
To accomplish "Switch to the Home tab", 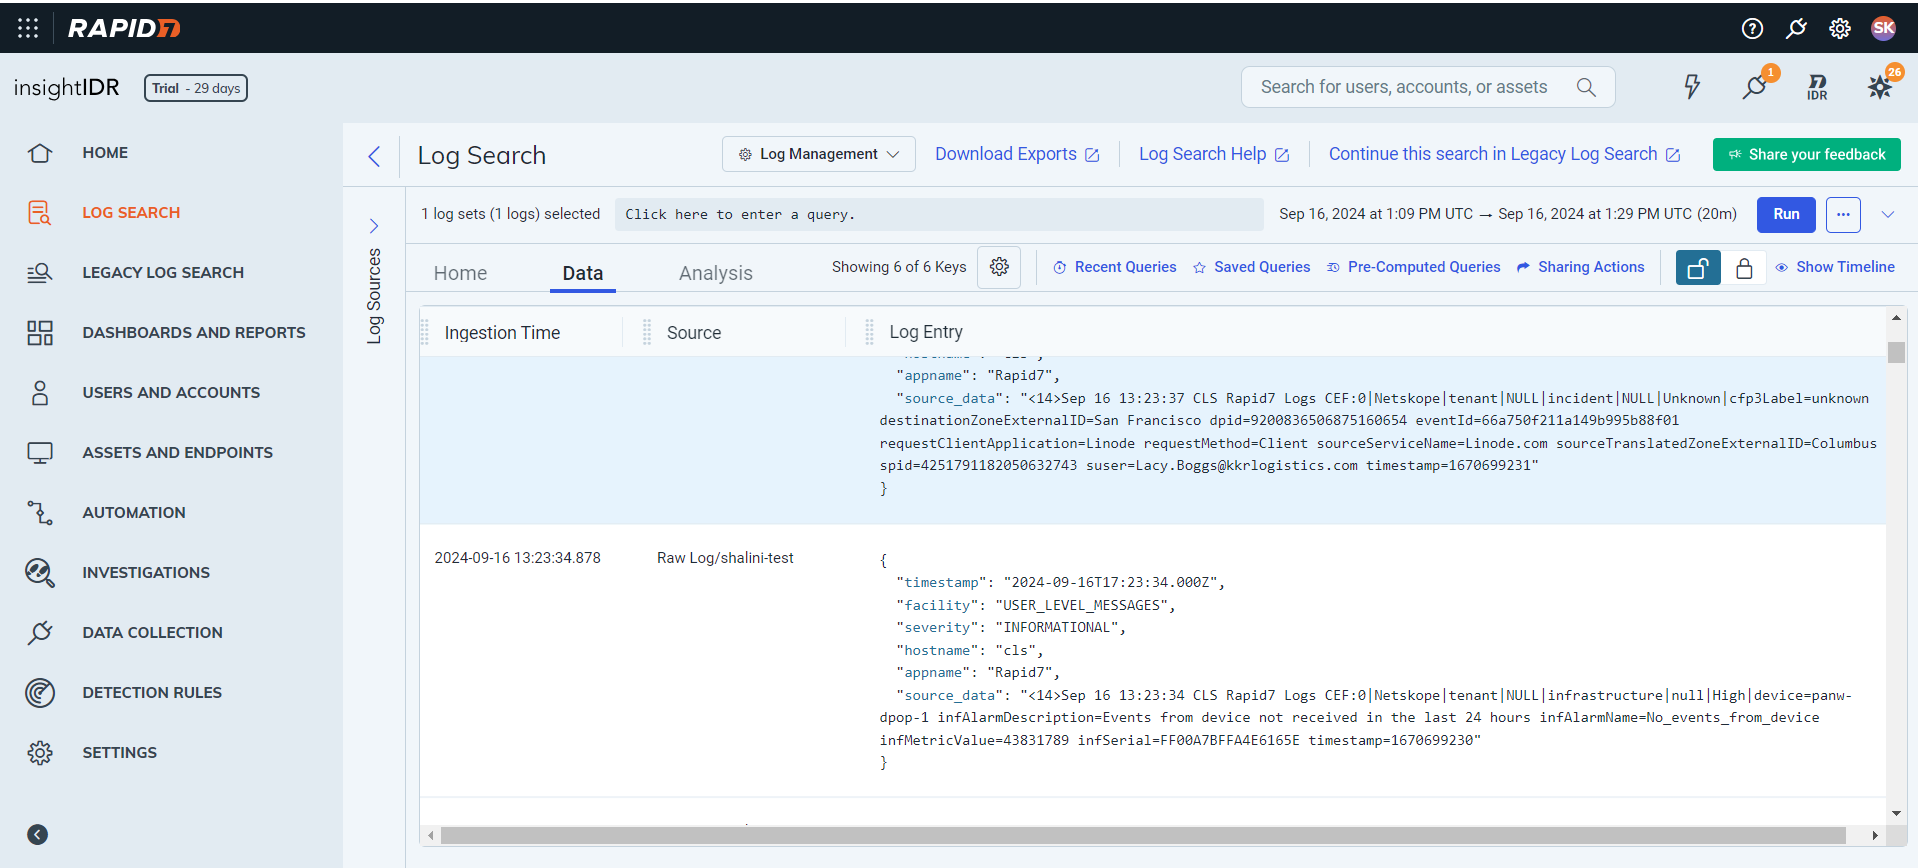I will (460, 273).
